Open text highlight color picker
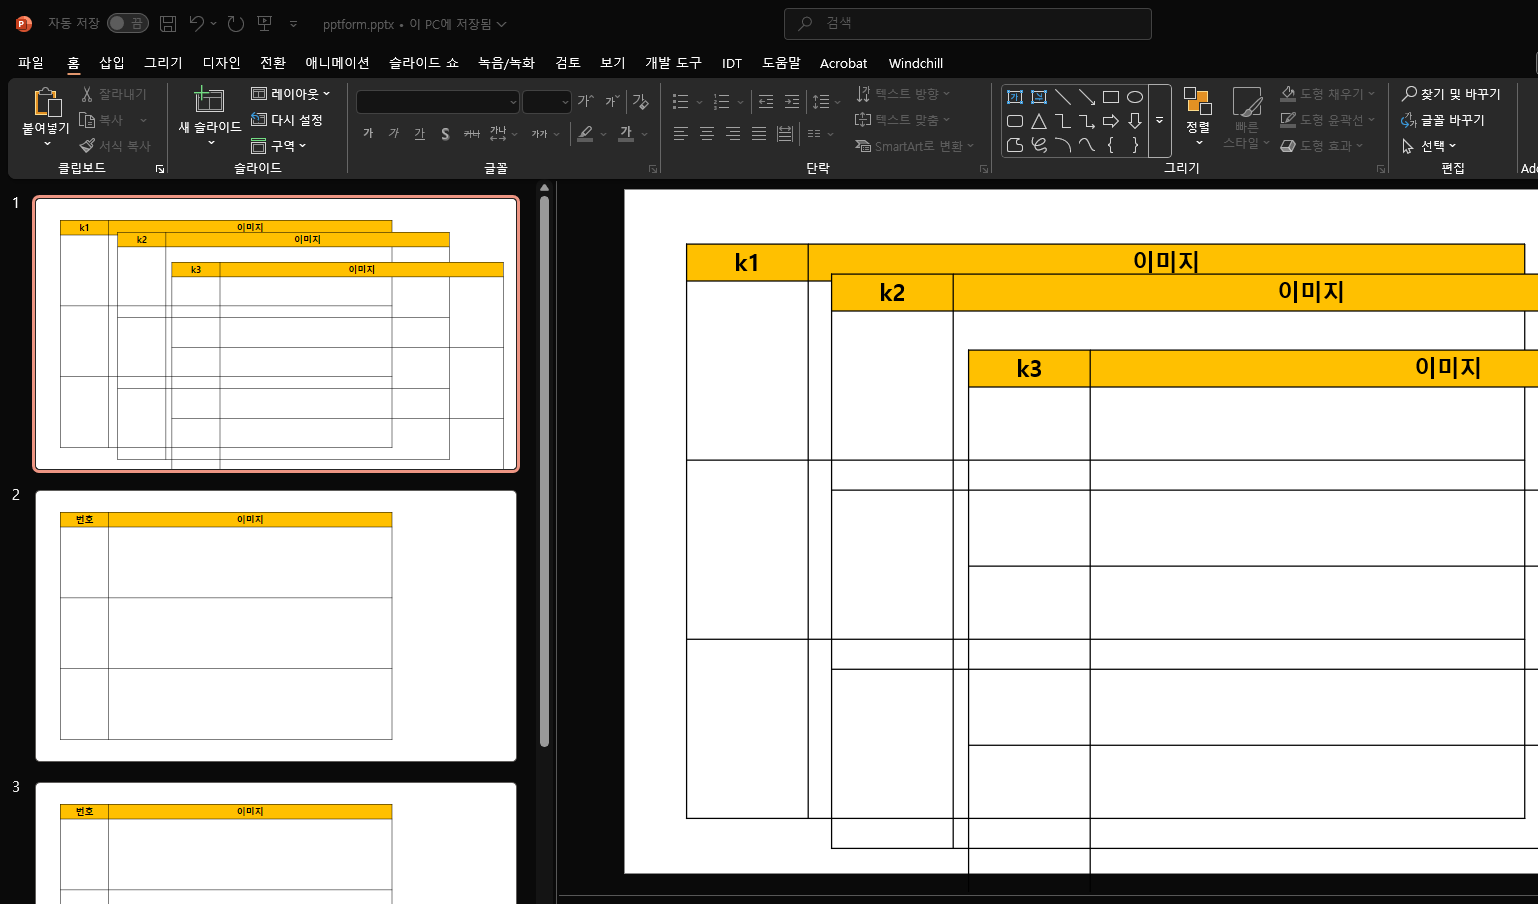 [x=603, y=134]
